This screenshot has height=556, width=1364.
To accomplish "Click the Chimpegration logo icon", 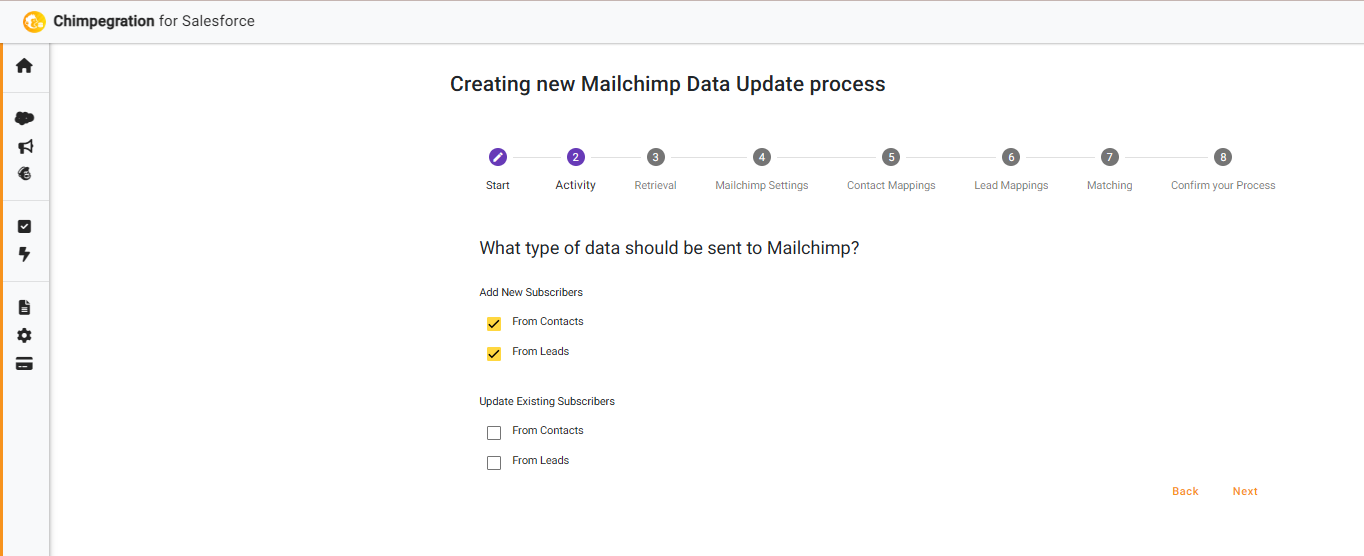I will click(x=34, y=21).
